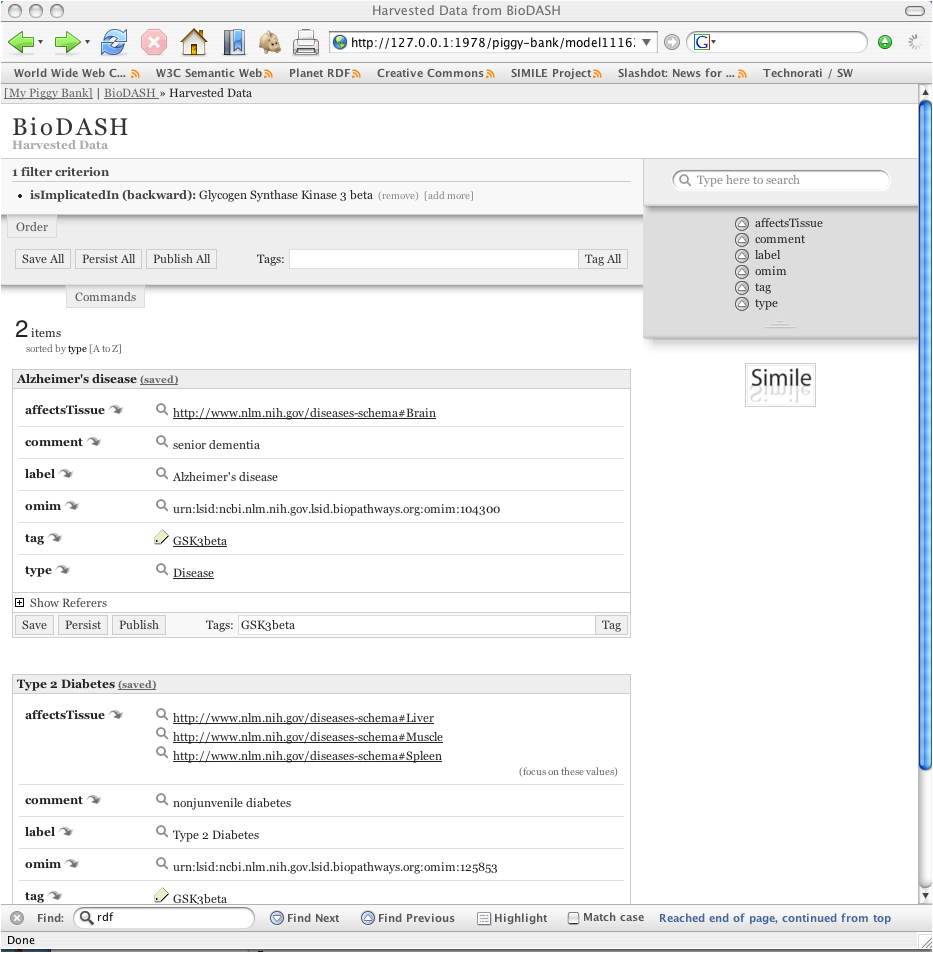933x953 pixels.
Task: Open the Order tab
Action: click(32, 227)
